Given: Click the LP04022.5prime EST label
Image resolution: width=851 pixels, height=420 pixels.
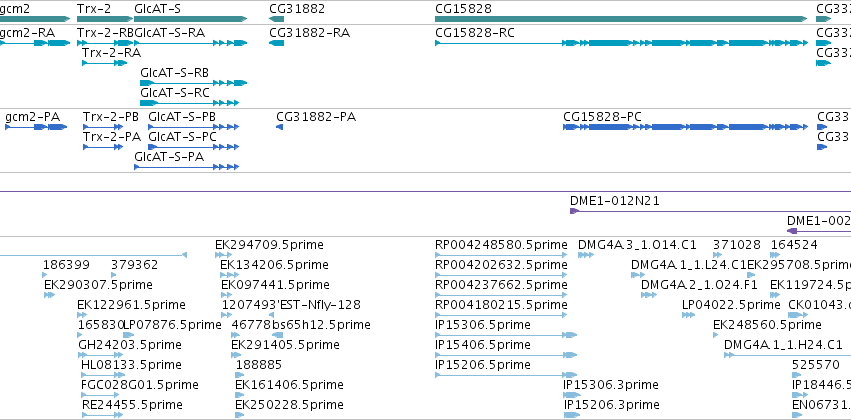Looking at the screenshot, I should (x=731, y=304).
